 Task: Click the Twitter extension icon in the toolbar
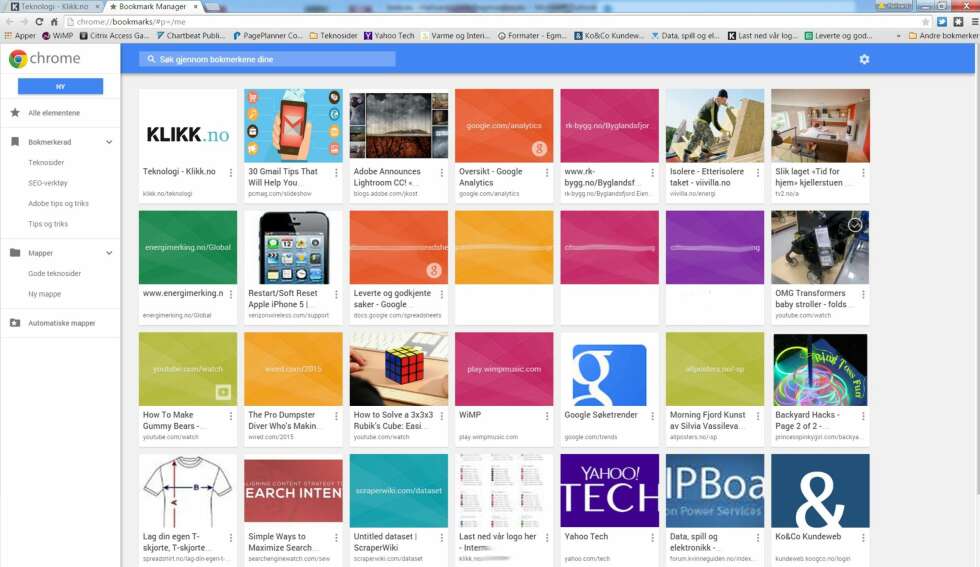pyautogui.click(x=942, y=21)
